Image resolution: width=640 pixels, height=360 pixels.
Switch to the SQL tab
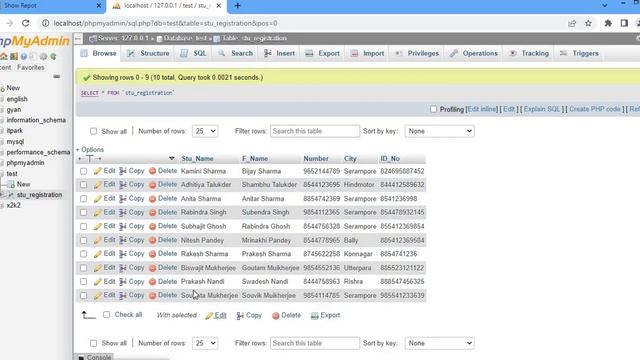point(194,53)
